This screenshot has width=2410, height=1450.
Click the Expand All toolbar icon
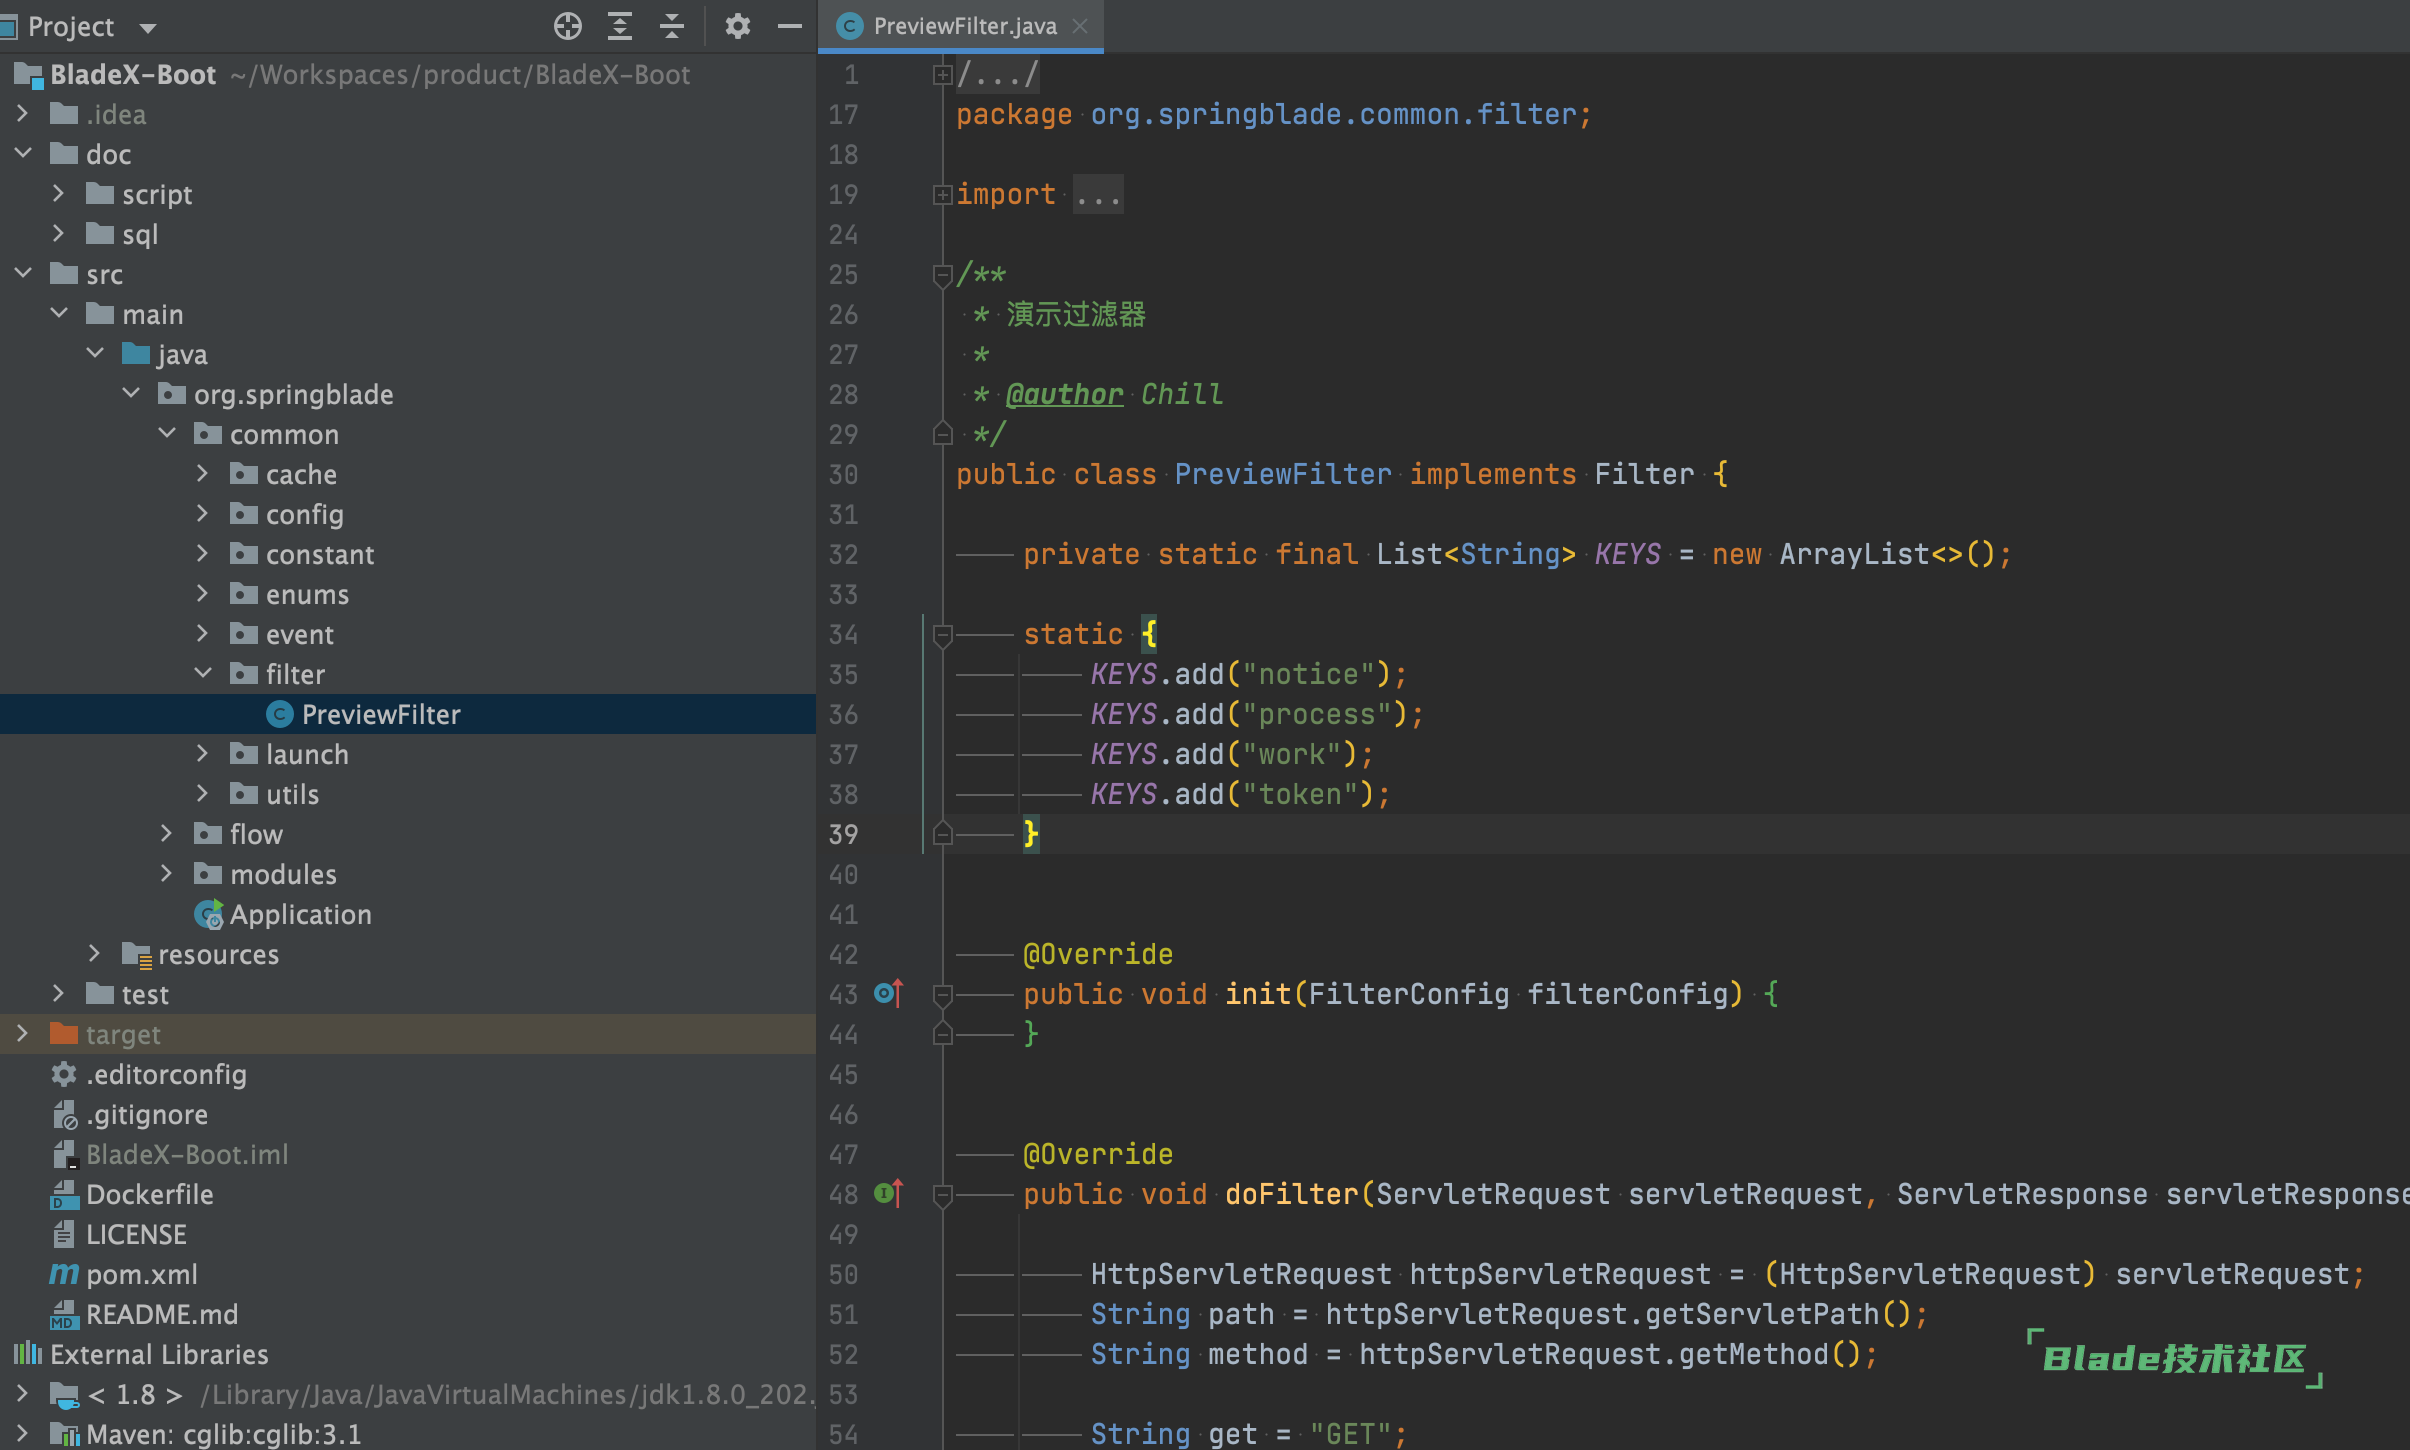point(620,26)
